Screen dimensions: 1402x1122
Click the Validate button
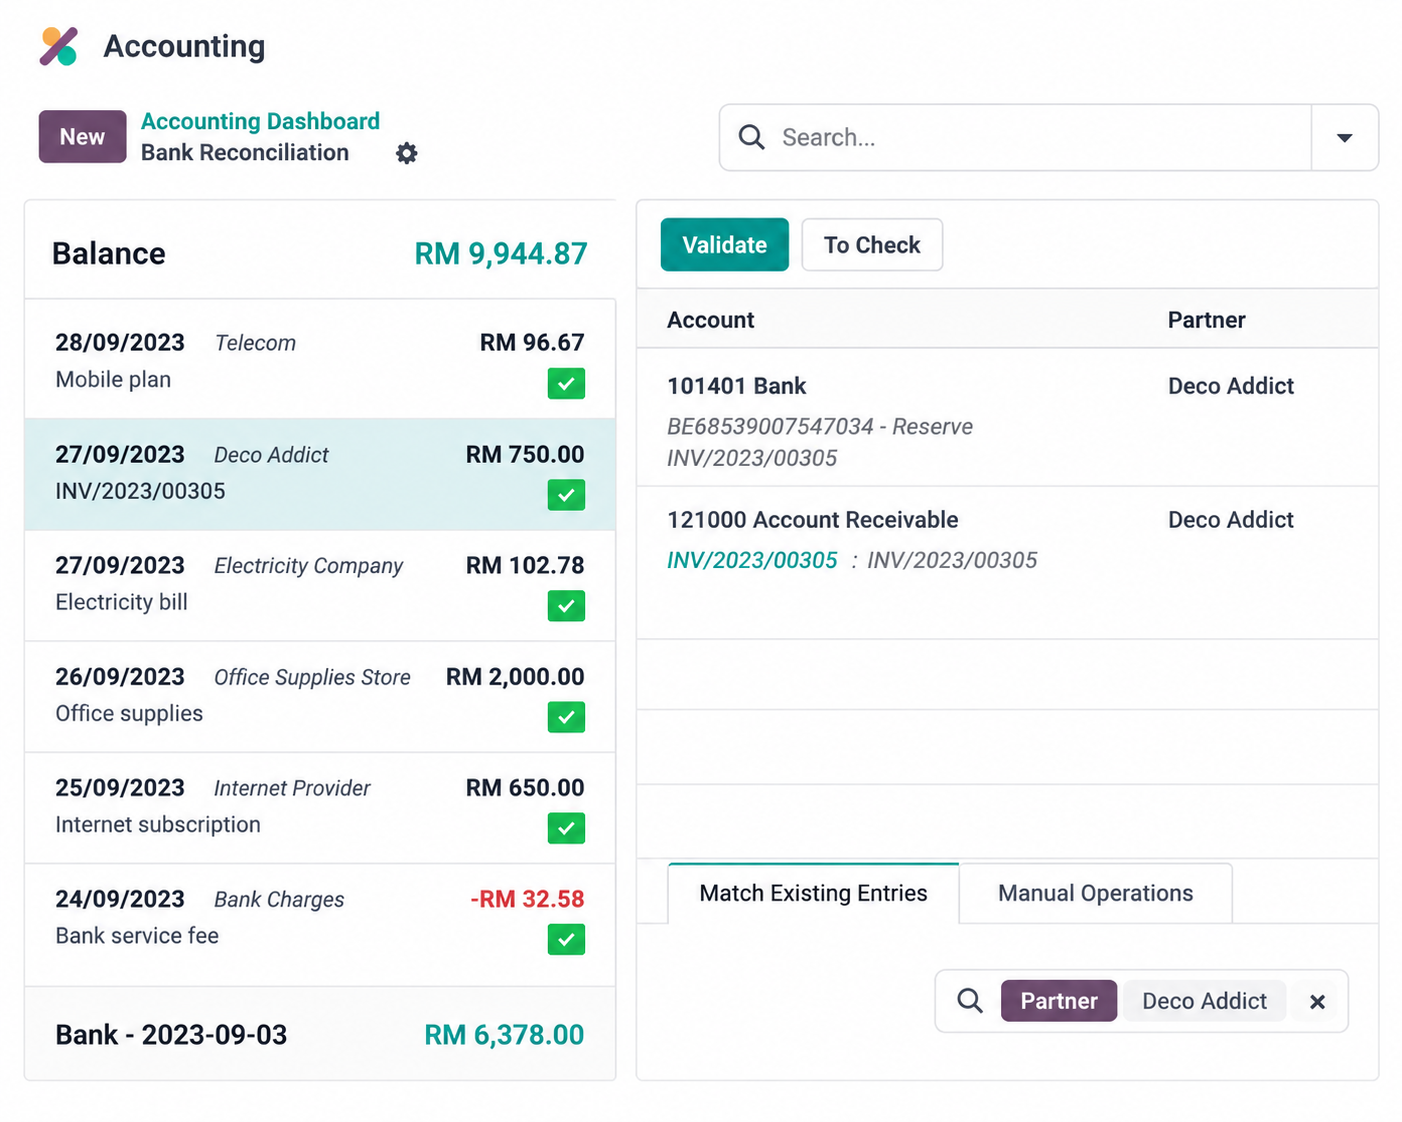[724, 245]
